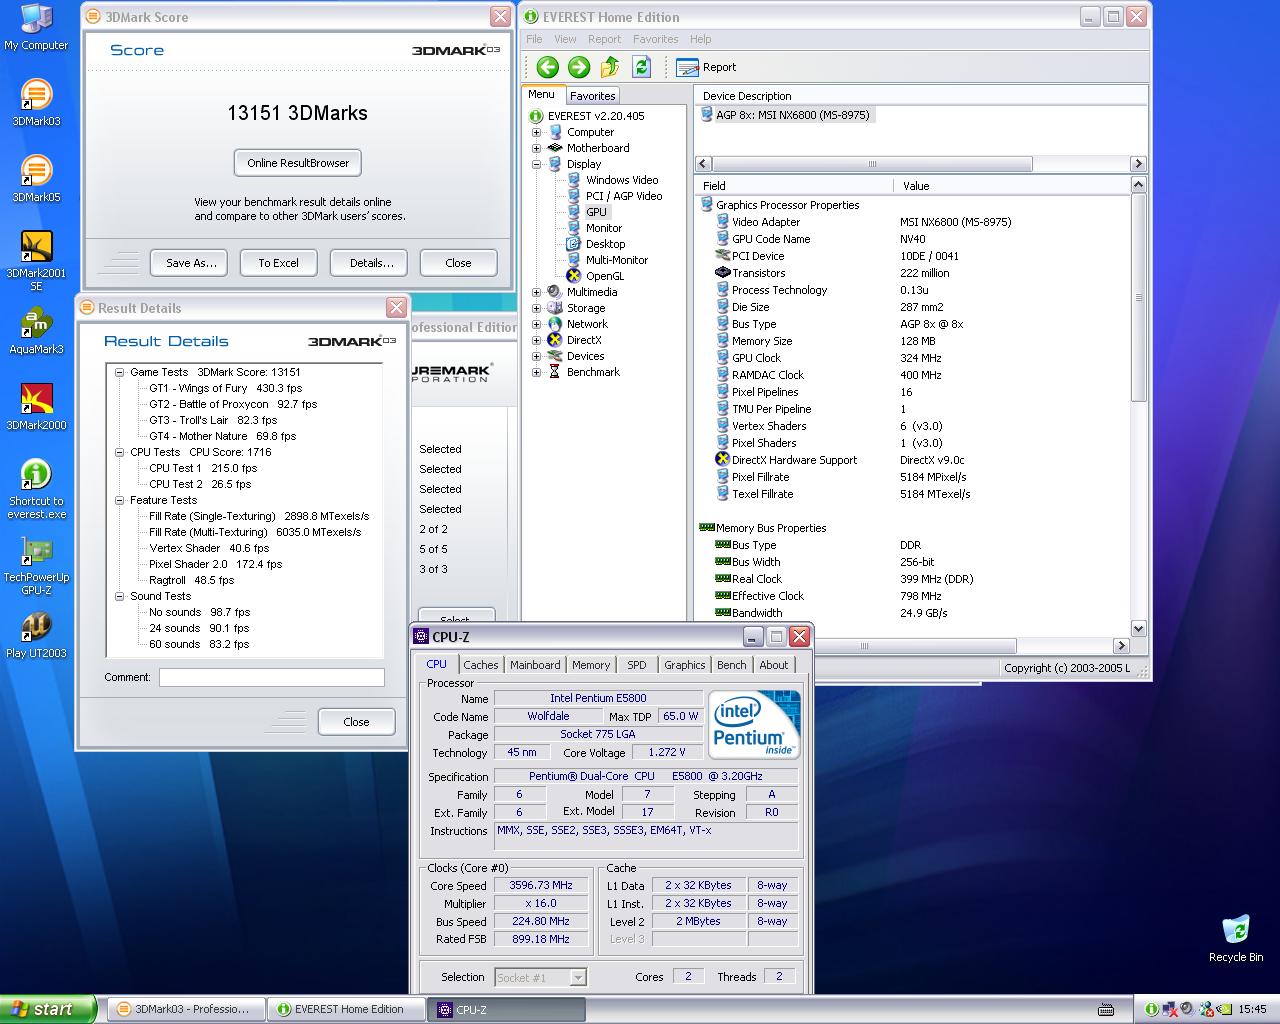Image resolution: width=1280 pixels, height=1024 pixels.
Task: Select Desktop item in EVEREST tree
Action: (596, 244)
